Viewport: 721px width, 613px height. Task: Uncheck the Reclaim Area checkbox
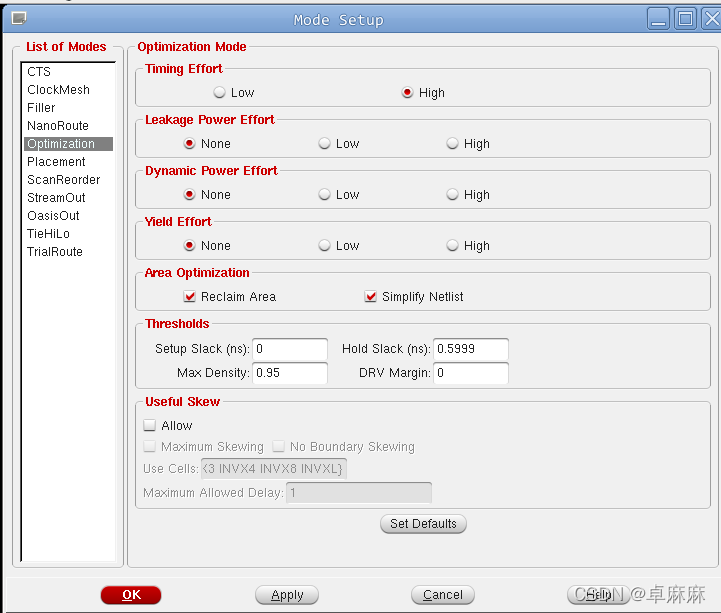pyautogui.click(x=189, y=296)
